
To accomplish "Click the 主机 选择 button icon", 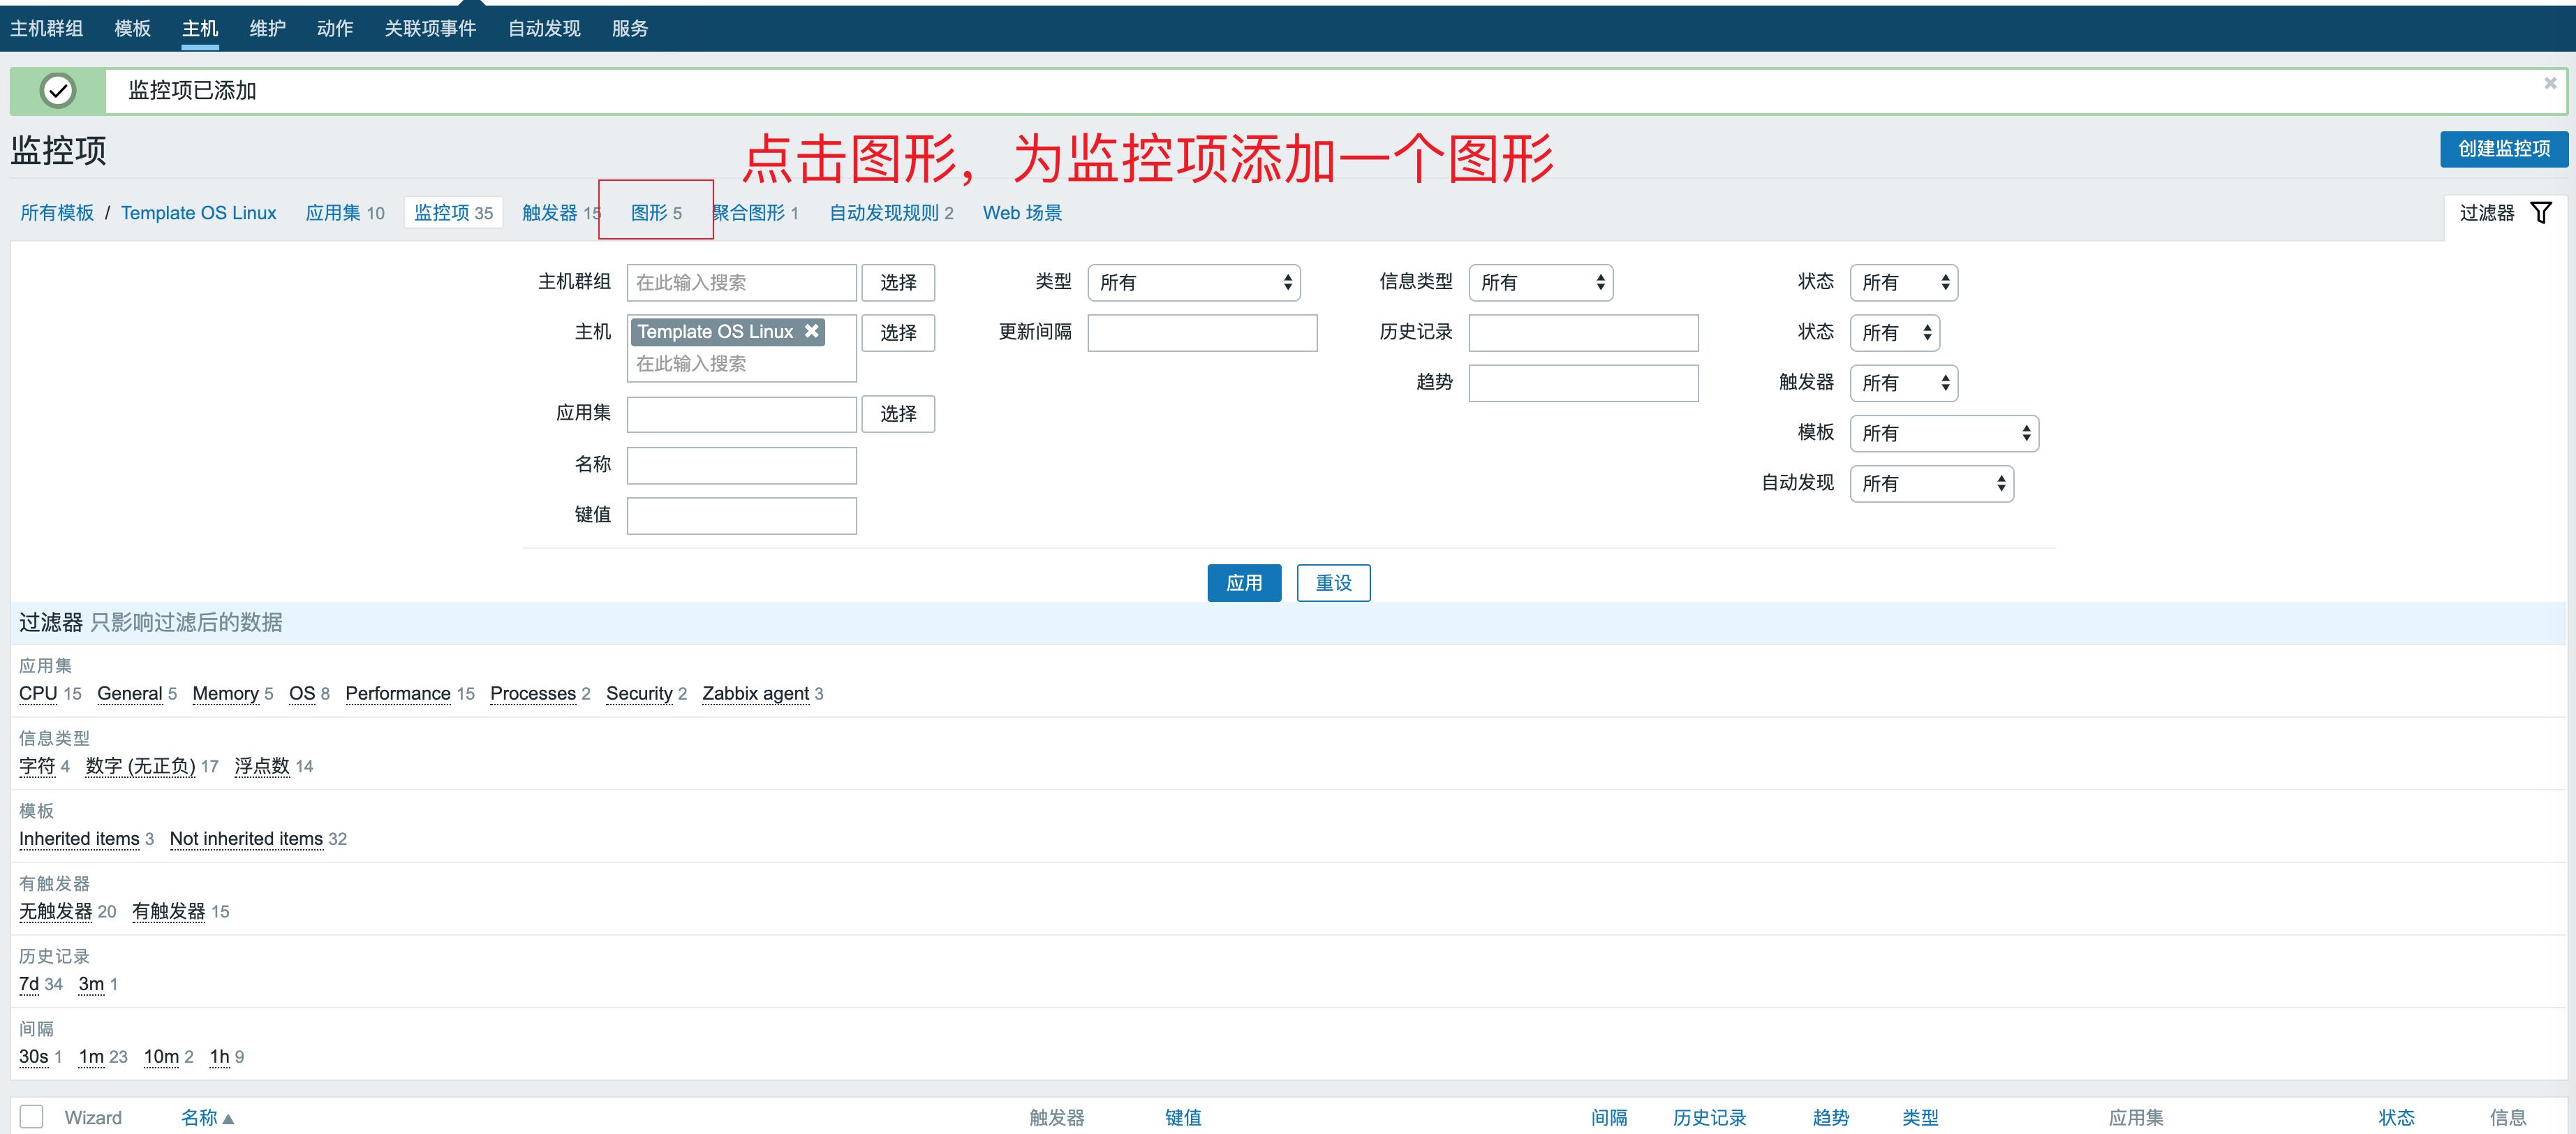I will point(898,332).
